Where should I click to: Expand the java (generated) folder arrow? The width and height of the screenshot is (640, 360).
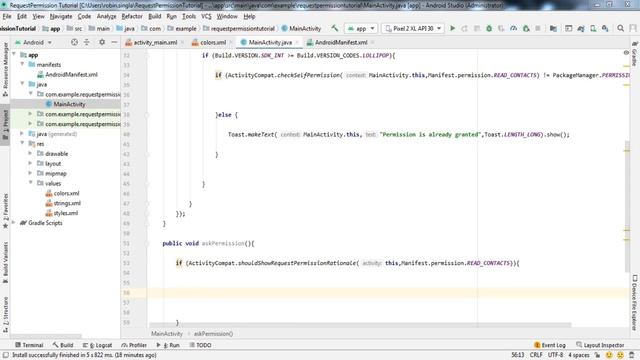pos(22,133)
